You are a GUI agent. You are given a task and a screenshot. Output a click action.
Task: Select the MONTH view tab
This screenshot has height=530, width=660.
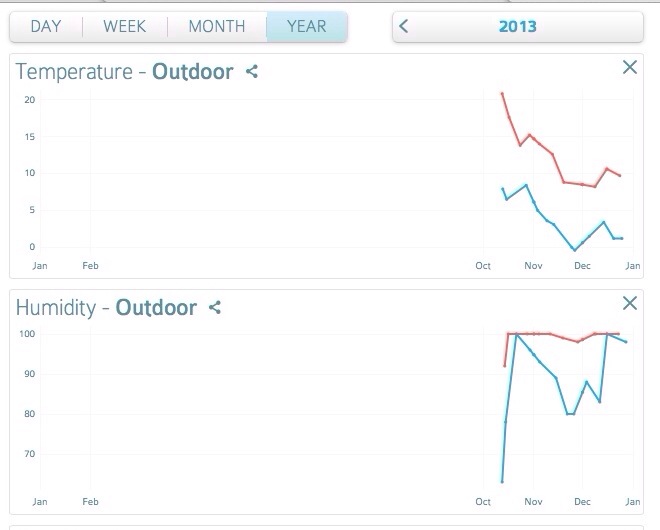point(217,27)
